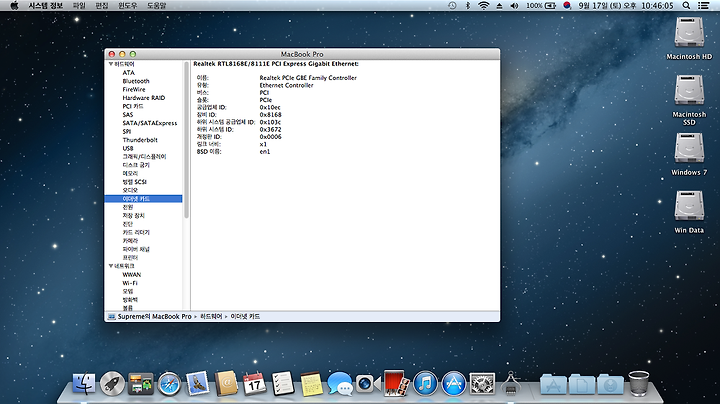Select USB in the sidebar
This screenshot has width=720, height=404.
128,148
